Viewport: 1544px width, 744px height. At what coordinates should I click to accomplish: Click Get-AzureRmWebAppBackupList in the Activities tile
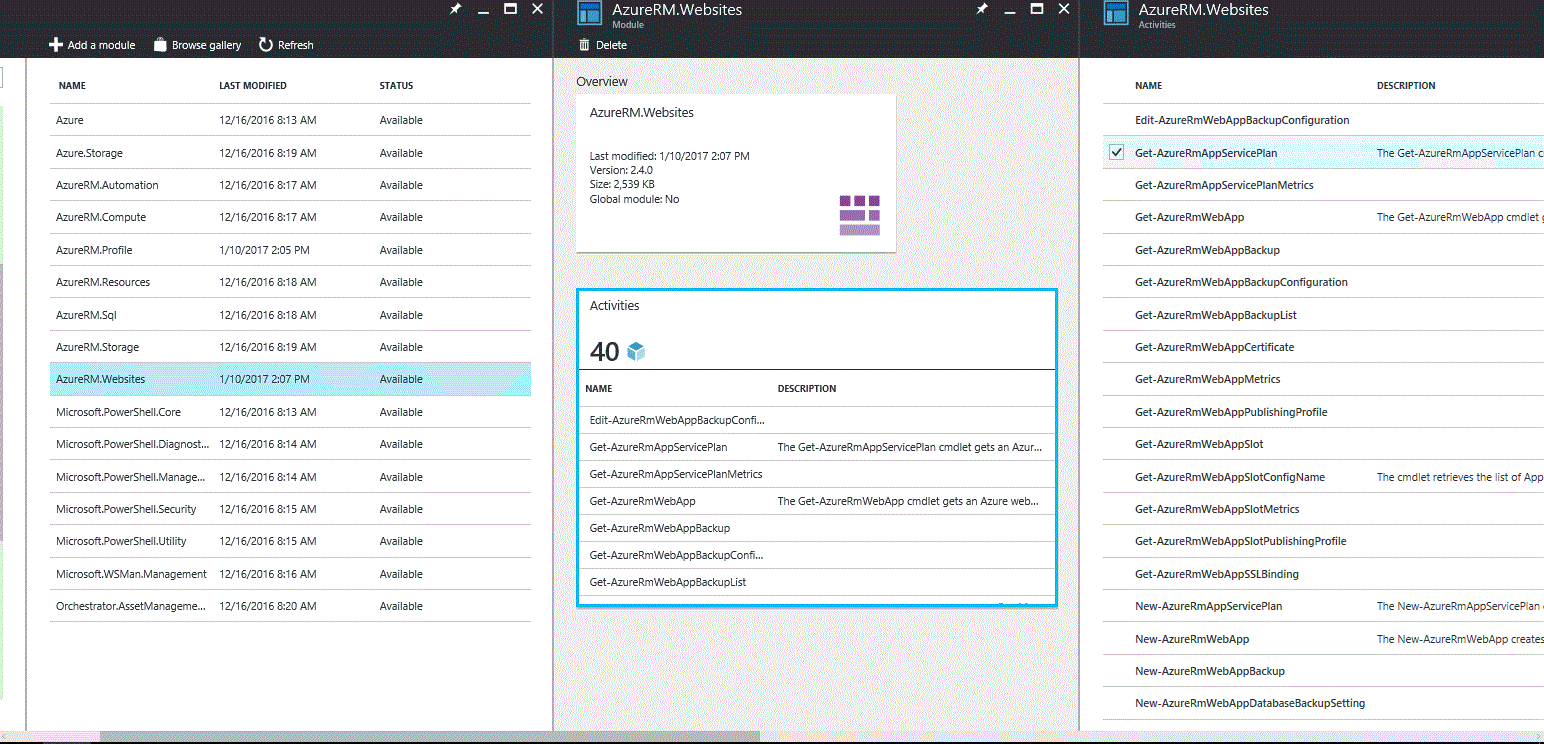[668, 582]
